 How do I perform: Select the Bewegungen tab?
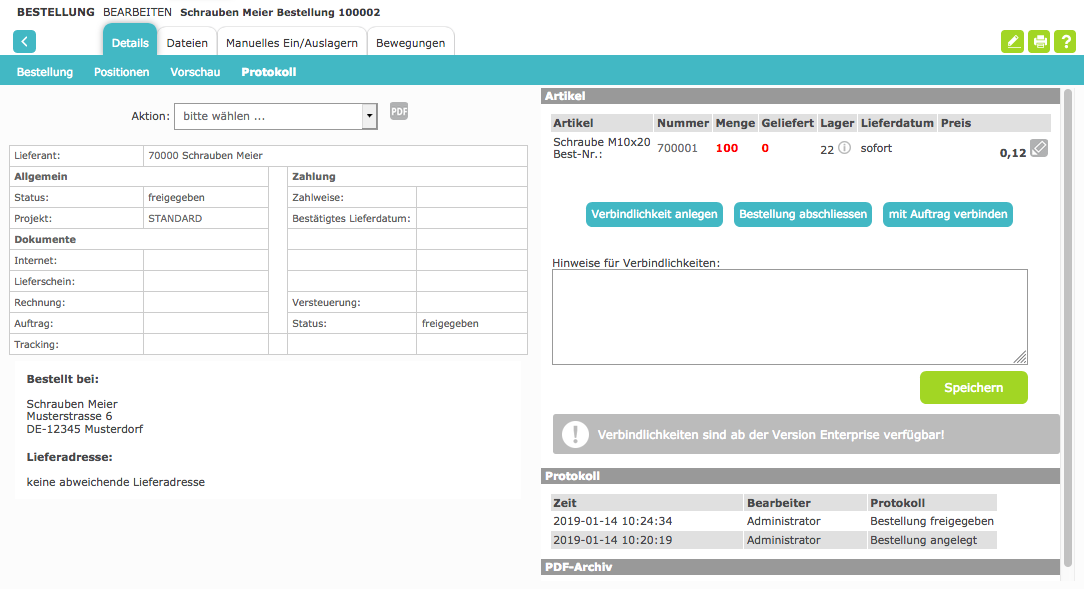click(410, 43)
